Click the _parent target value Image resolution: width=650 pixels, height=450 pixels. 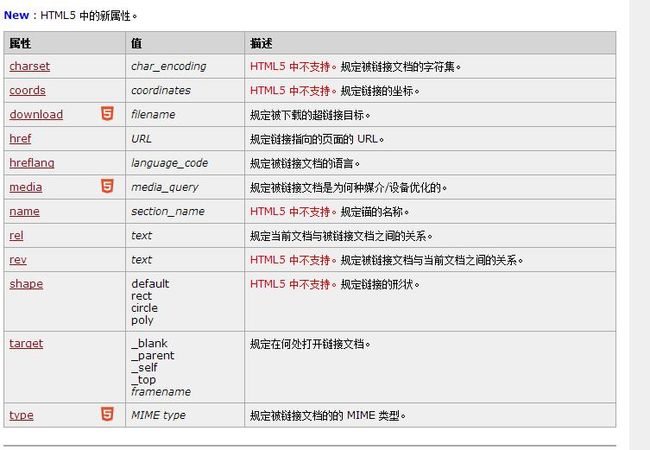point(153,356)
